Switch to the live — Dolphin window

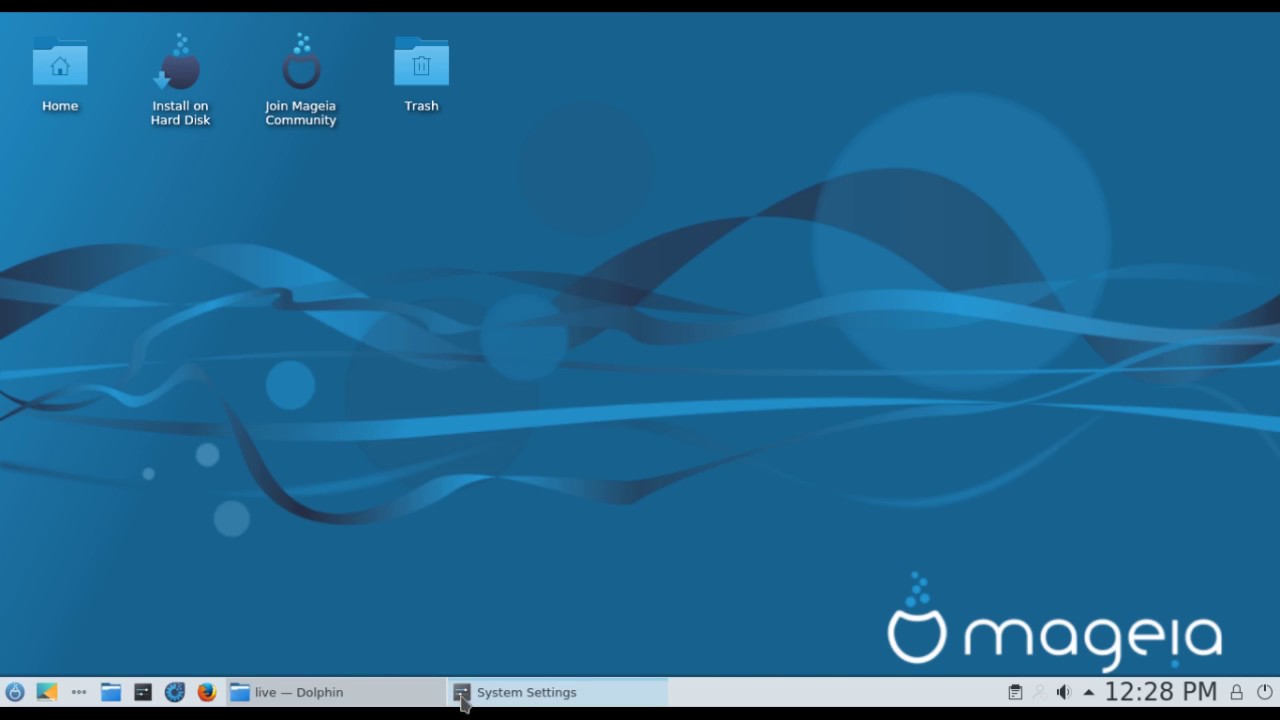(x=335, y=692)
